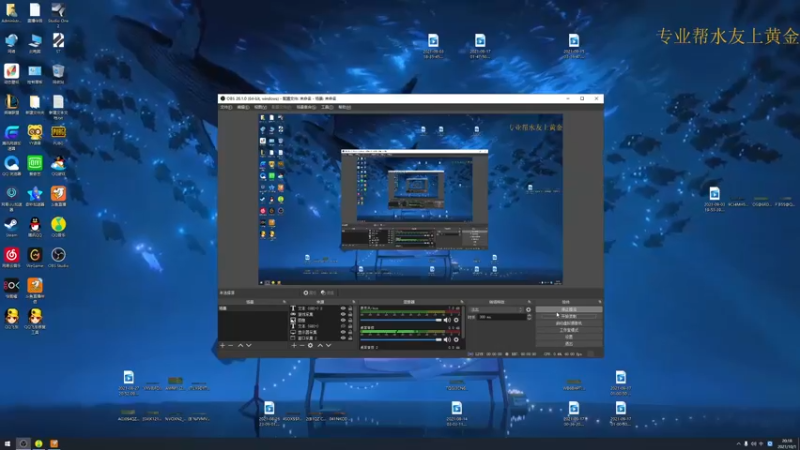Open source properties gear in sources toolbar

pyautogui.click(x=310, y=345)
